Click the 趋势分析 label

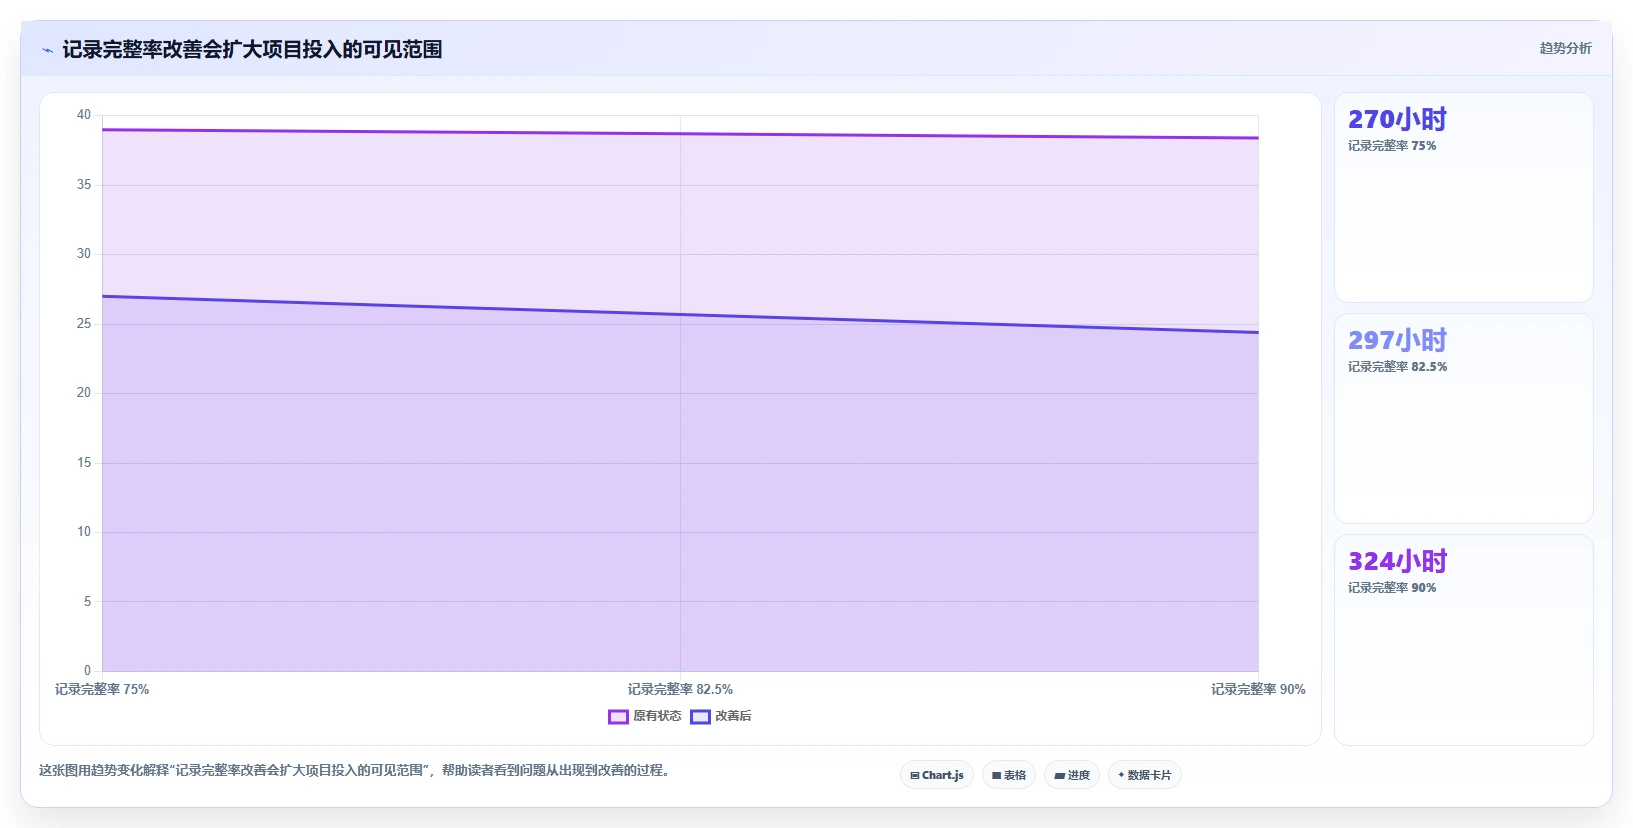point(1565,48)
